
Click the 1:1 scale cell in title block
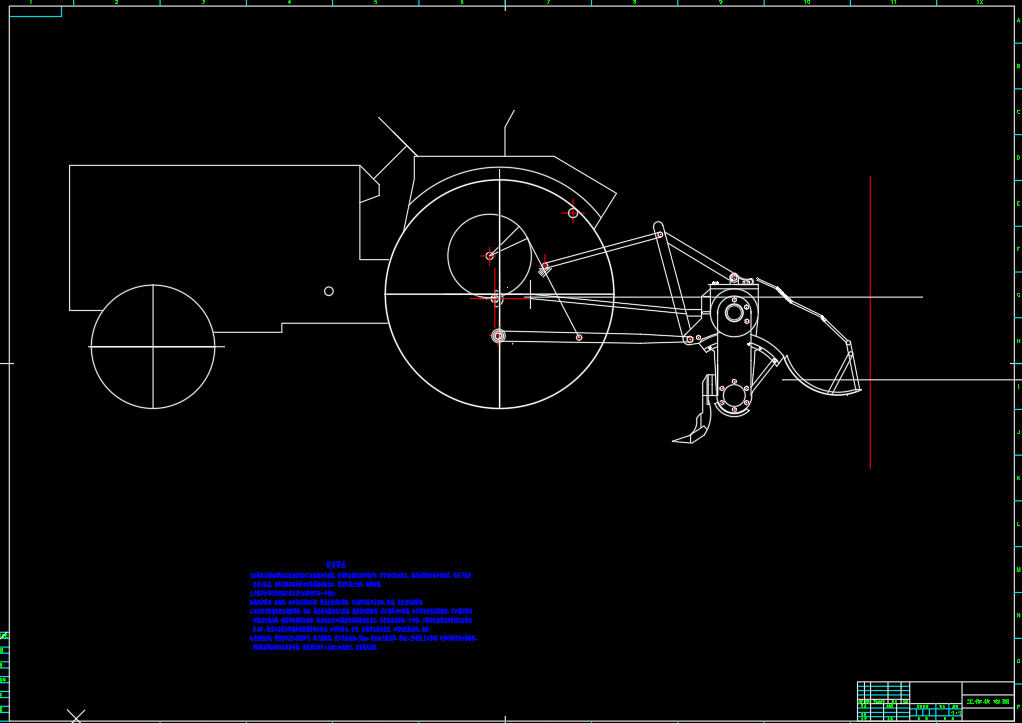pyautogui.click(x=955, y=712)
